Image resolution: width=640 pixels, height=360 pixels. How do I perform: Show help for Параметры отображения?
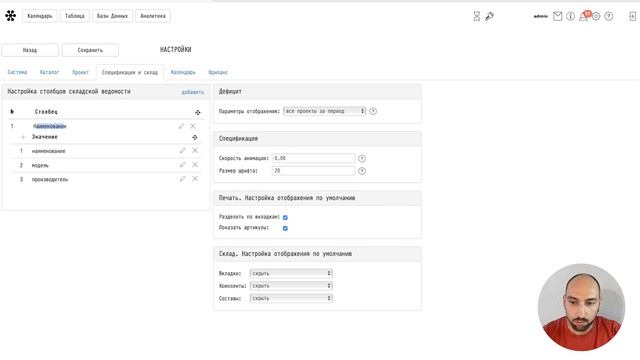pyautogui.click(x=373, y=111)
